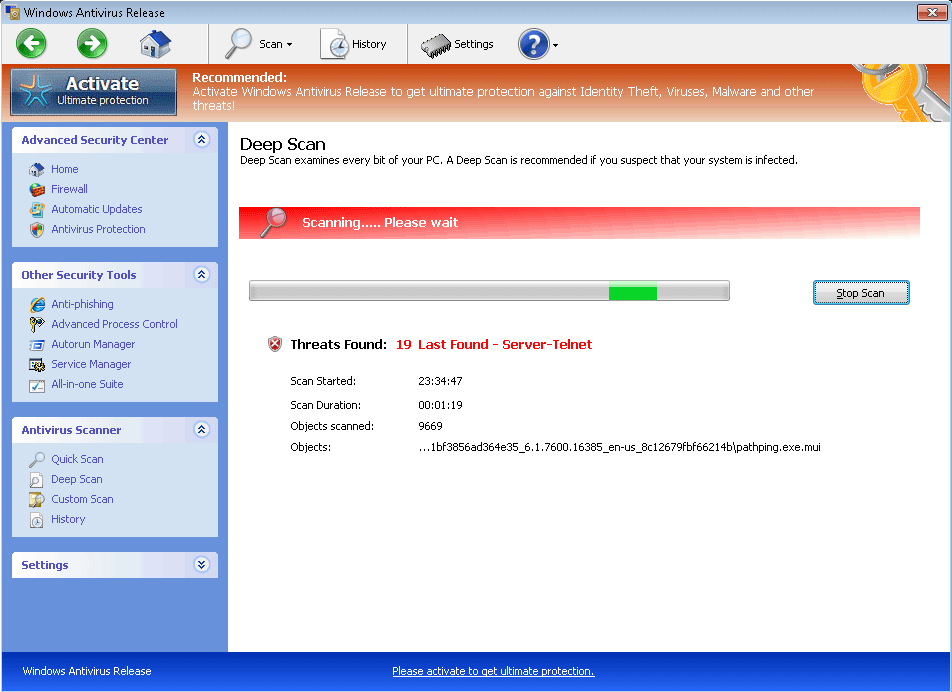
Task: Open the dropdown arrow beside Help
Action: tap(555, 45)
